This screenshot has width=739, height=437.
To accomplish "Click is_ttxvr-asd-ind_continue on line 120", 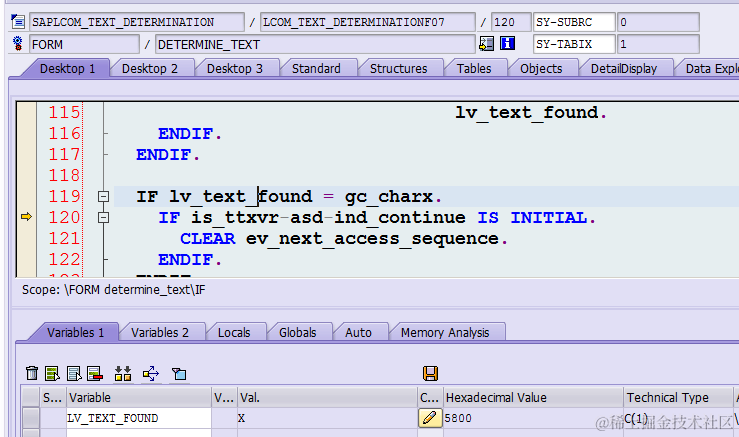I will point(328,217).
